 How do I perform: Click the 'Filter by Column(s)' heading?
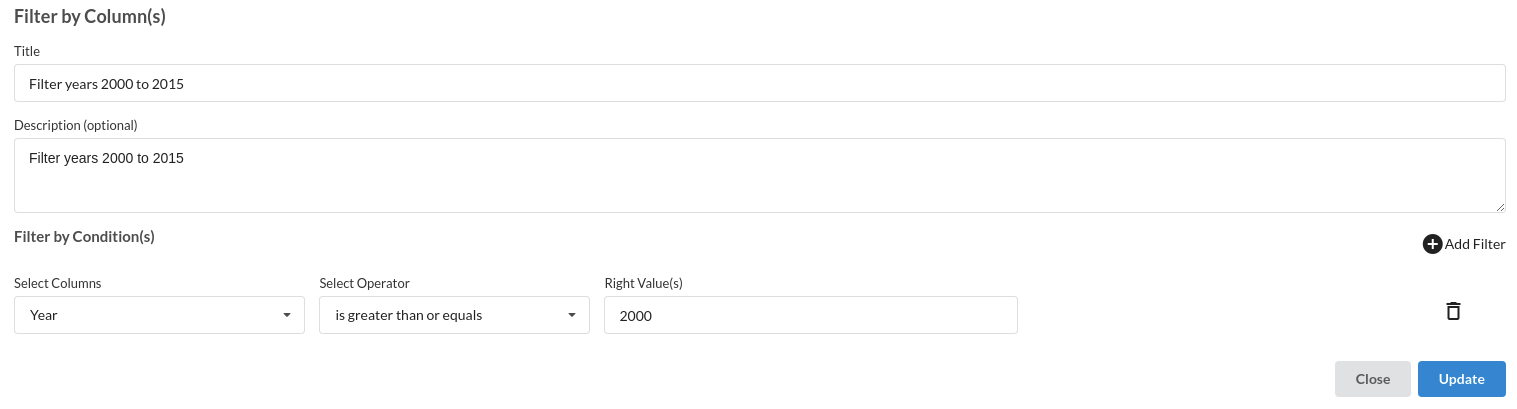tap(90, 16)
